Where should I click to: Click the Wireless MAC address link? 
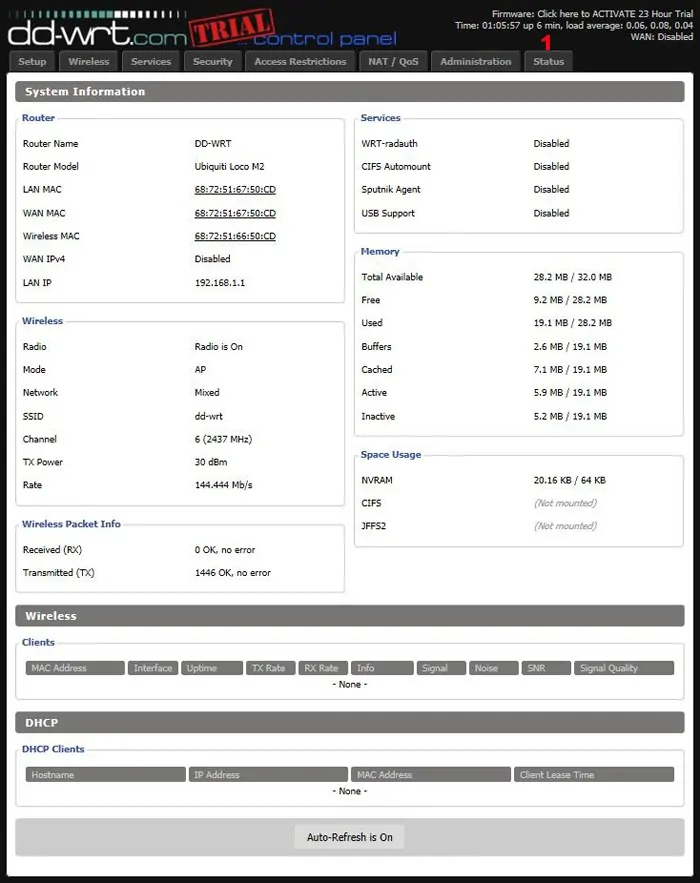[235, 237]
